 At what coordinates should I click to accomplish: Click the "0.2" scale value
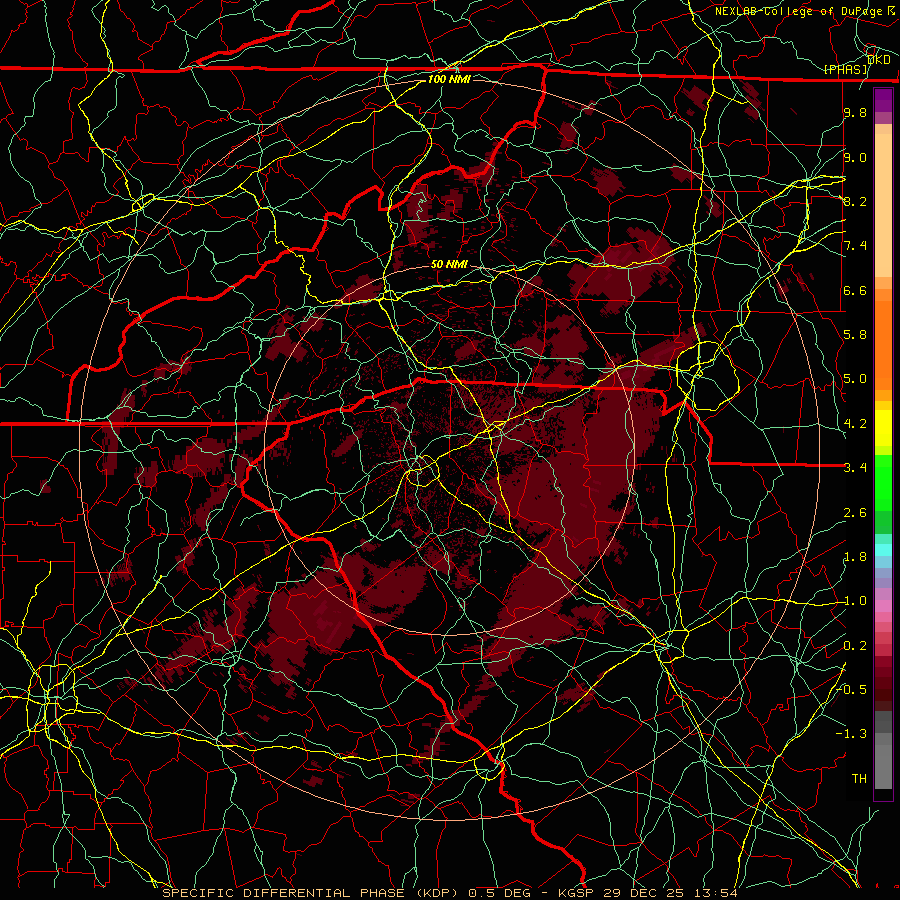point(855,646)
